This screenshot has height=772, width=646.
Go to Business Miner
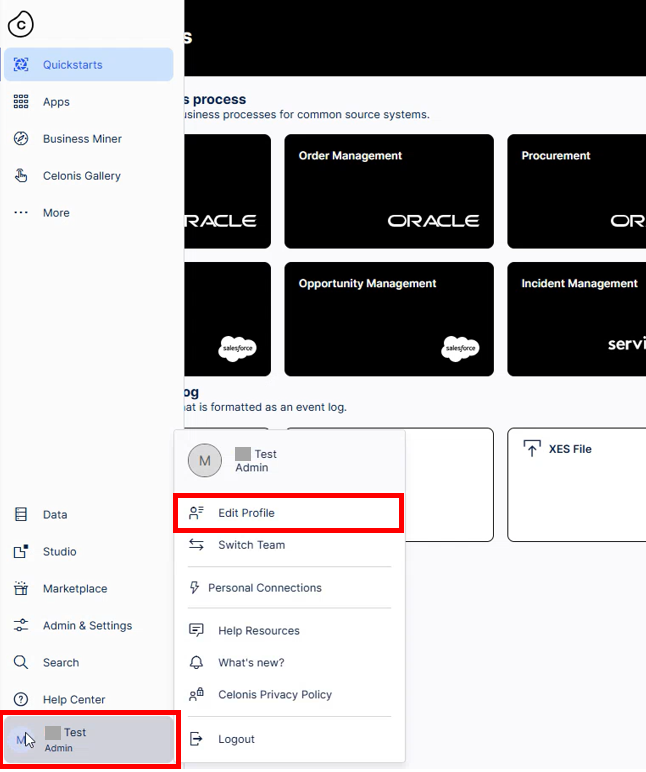coord(89,139)
